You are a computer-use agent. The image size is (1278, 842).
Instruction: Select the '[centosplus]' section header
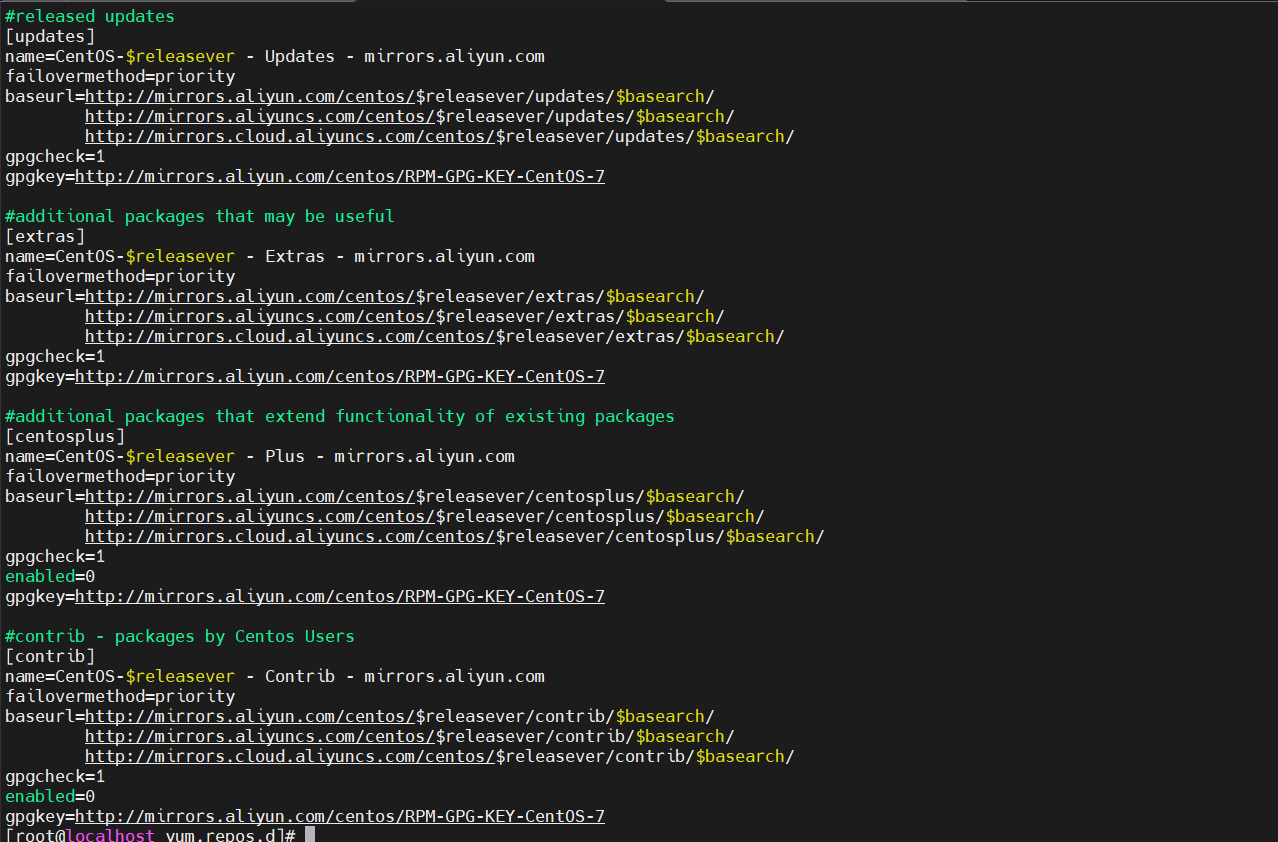(65, 436)
